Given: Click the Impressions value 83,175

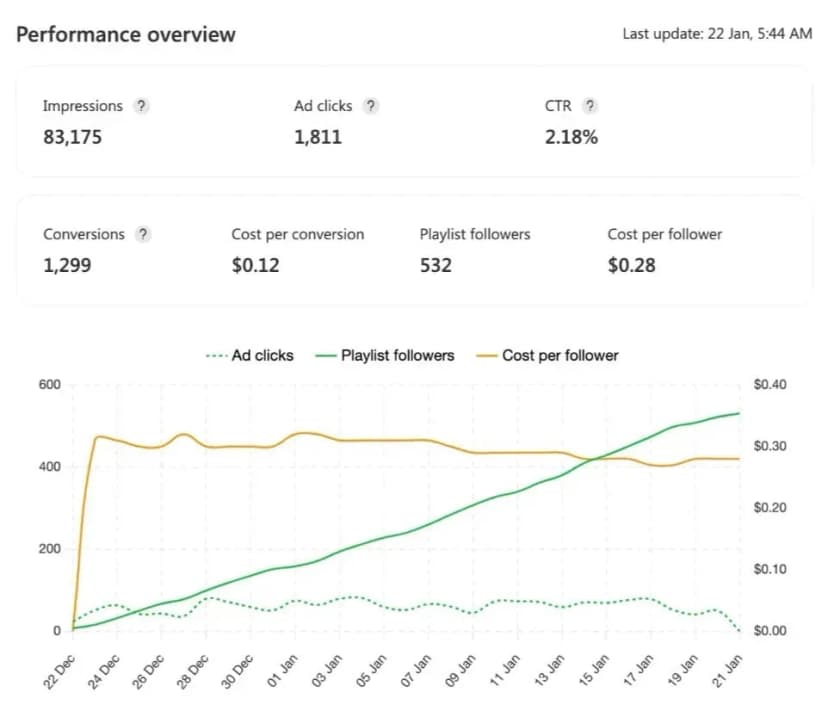Looking at the screenshot, I should (x=72, y=137).
